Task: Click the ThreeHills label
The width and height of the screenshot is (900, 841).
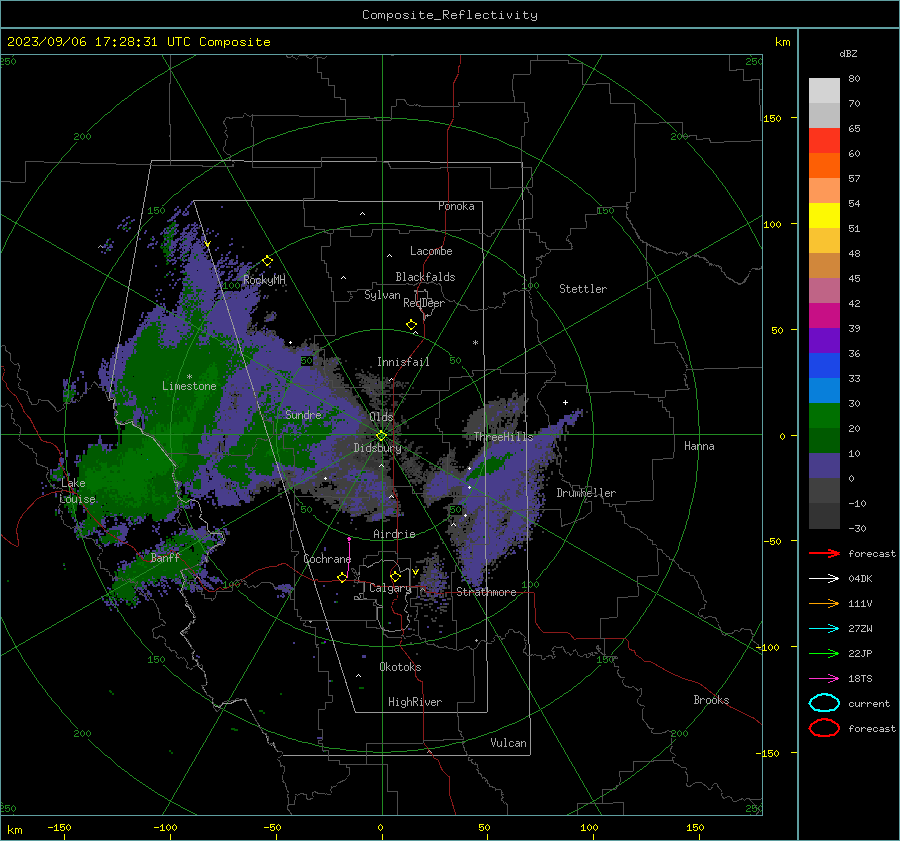Action: pyautogui.click(x=503, y=437)
